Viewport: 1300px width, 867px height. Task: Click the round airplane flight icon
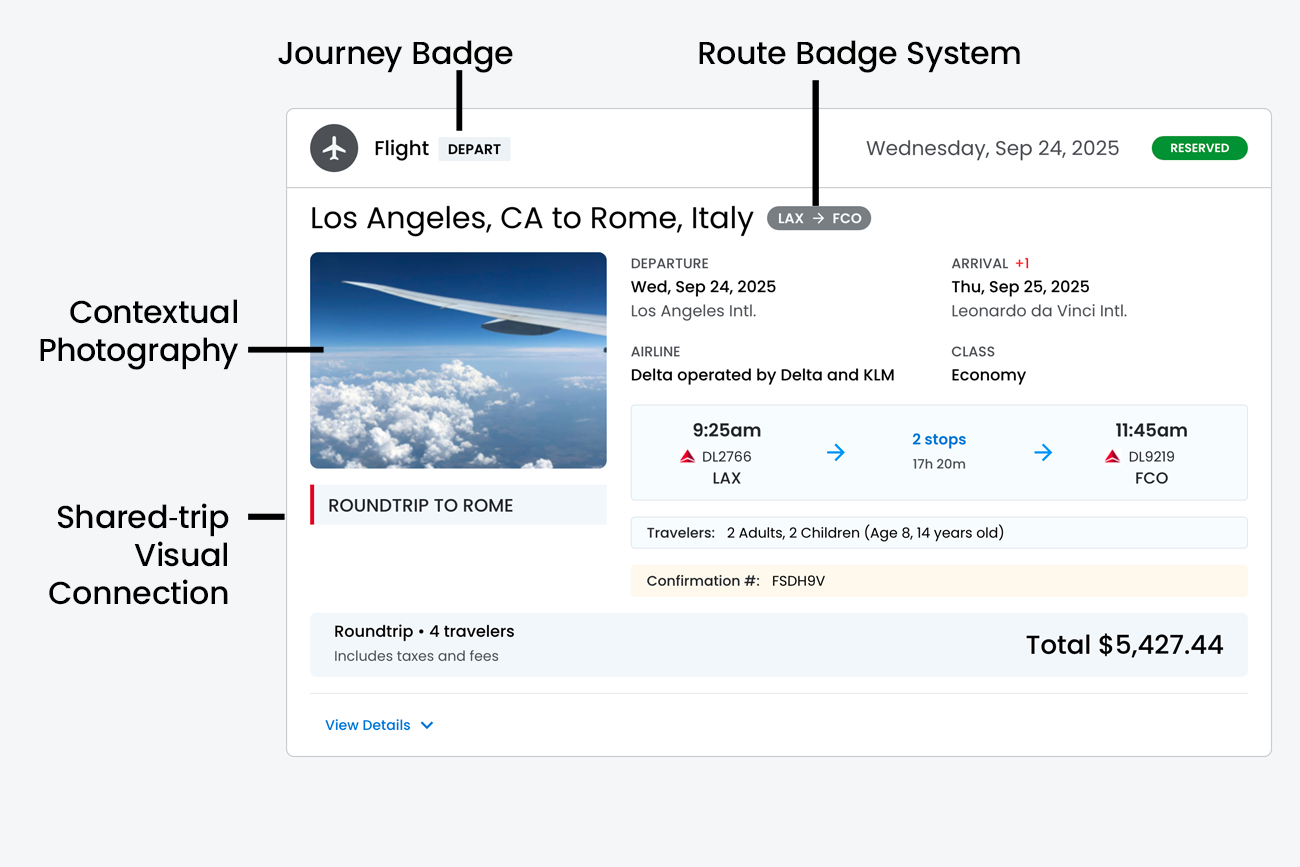(334, 148)
